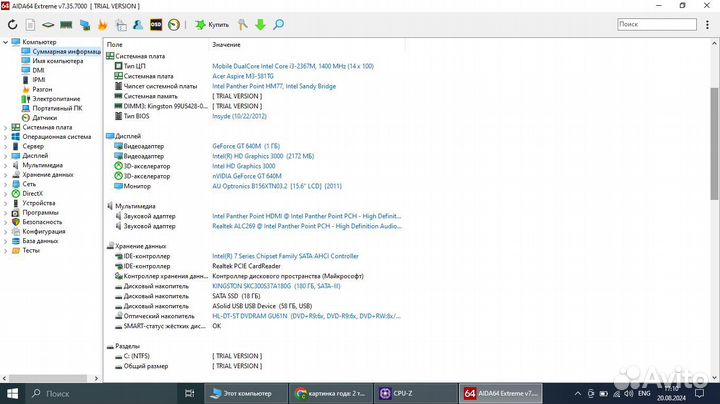
Task: Select Тесты in the tree
Action: pyautogui.click(x=31, y=250)
